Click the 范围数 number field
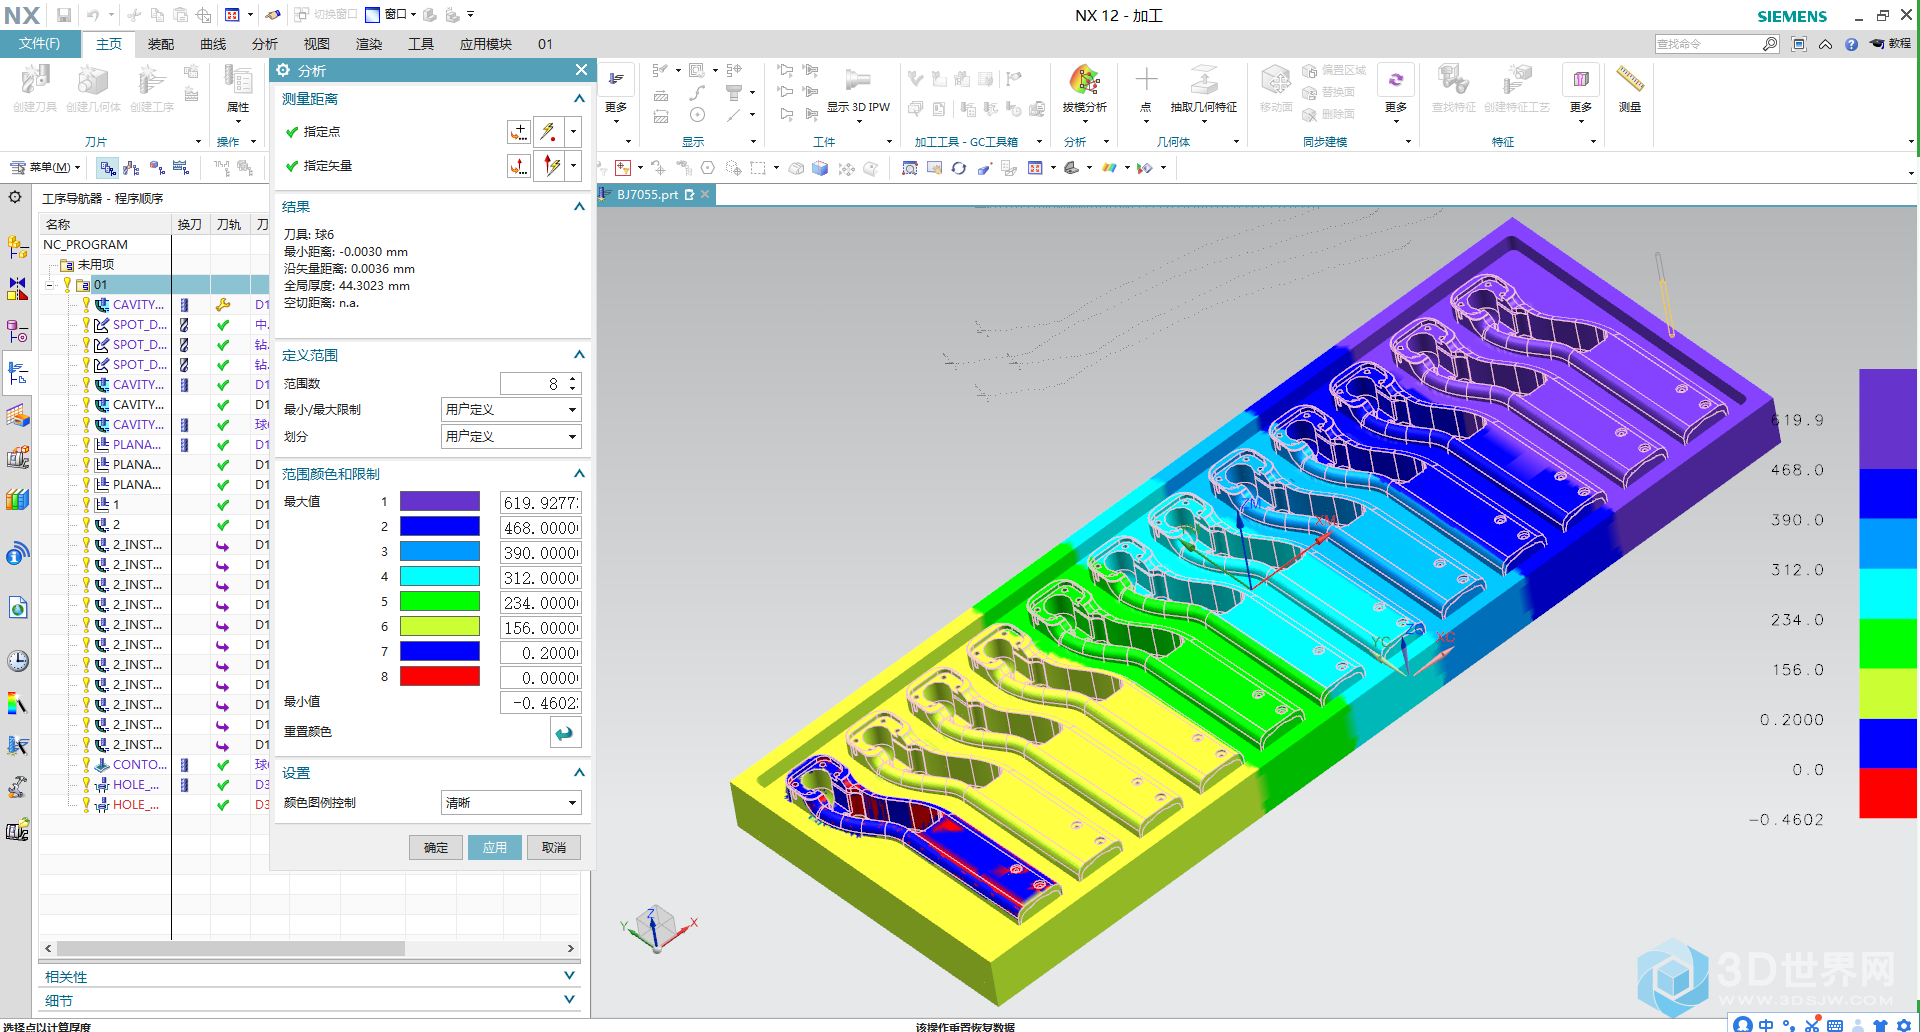 tap(534, 384)
